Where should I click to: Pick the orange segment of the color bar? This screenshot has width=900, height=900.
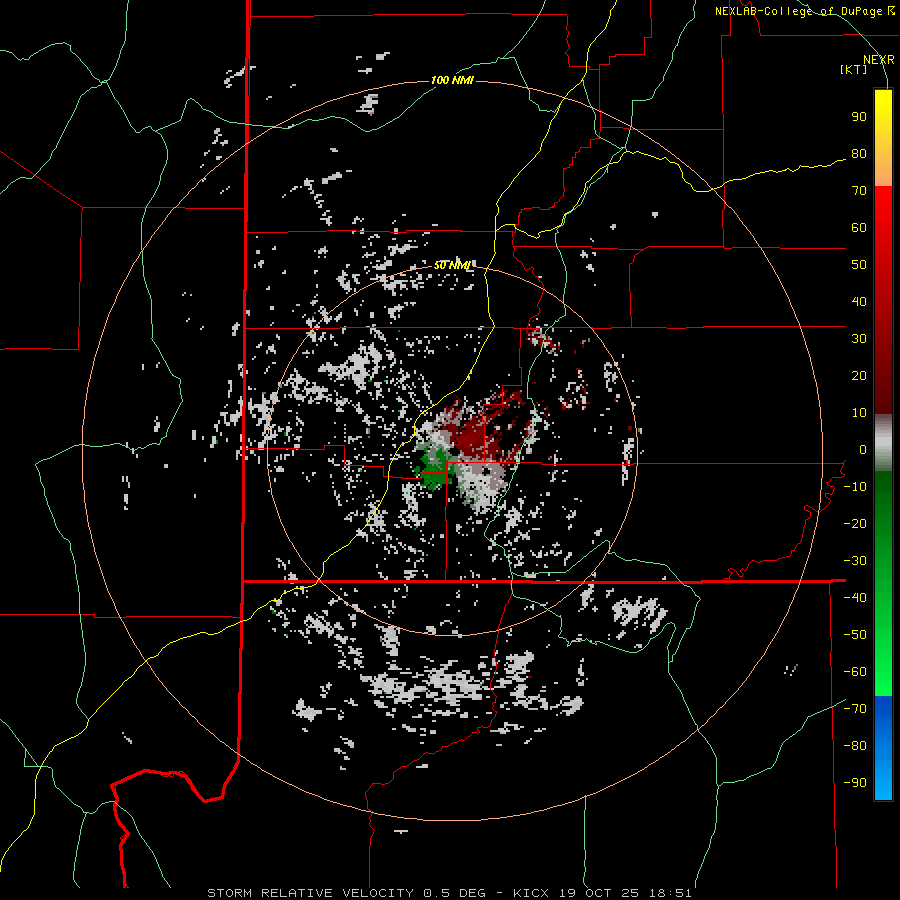tap(883, 166)
